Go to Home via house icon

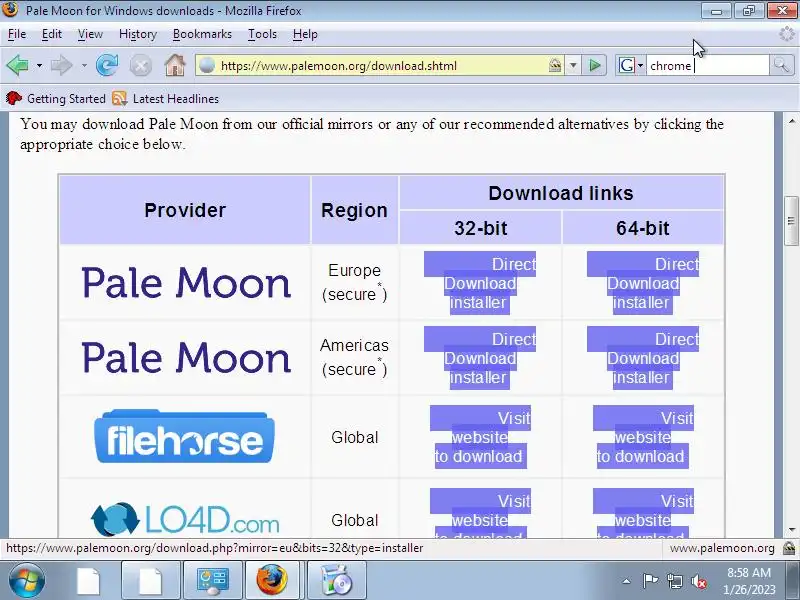[x=175, y=65]
